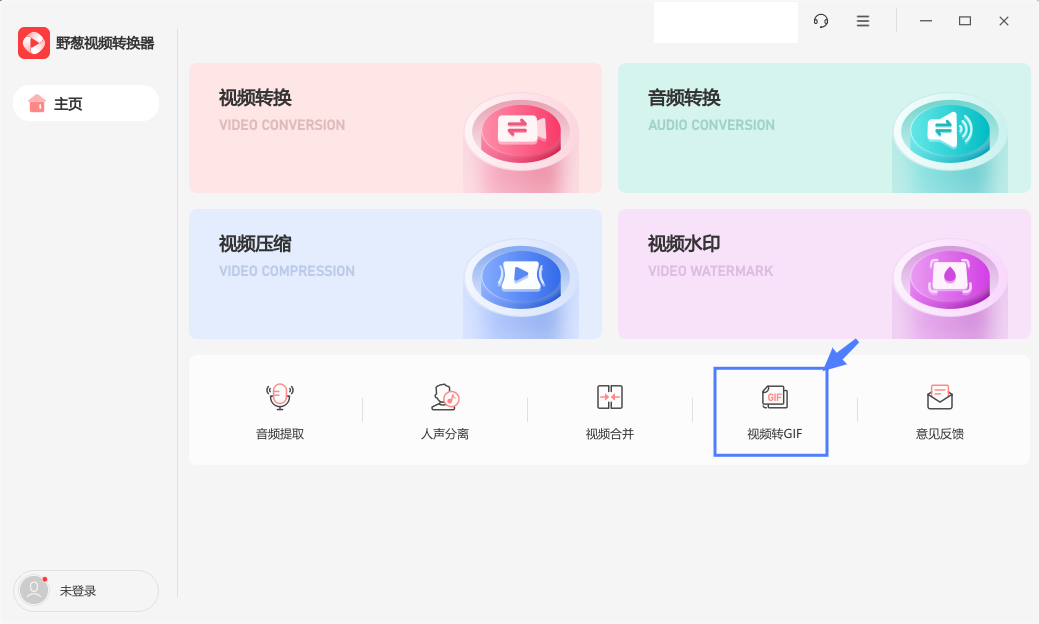Click the 意见反馈 envelope icon
Image resolution: width=1039 pixels, height=624 pixels.
[940, 397]
